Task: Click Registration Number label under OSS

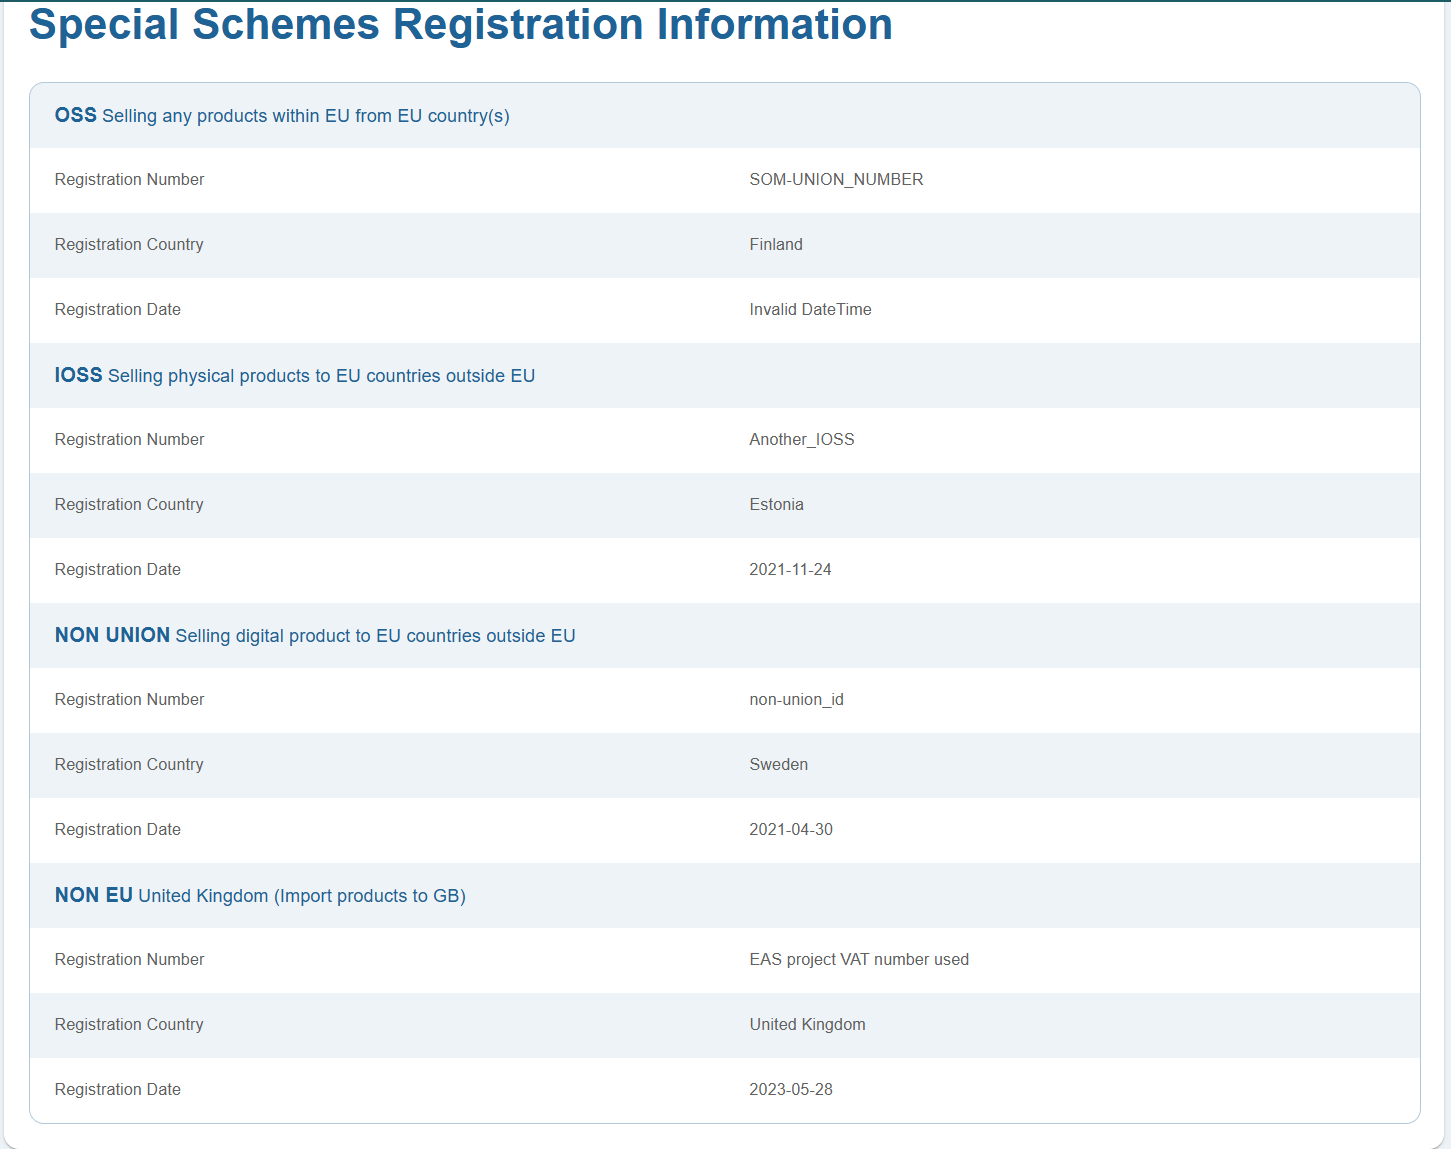Action: [x=129, y=180]
